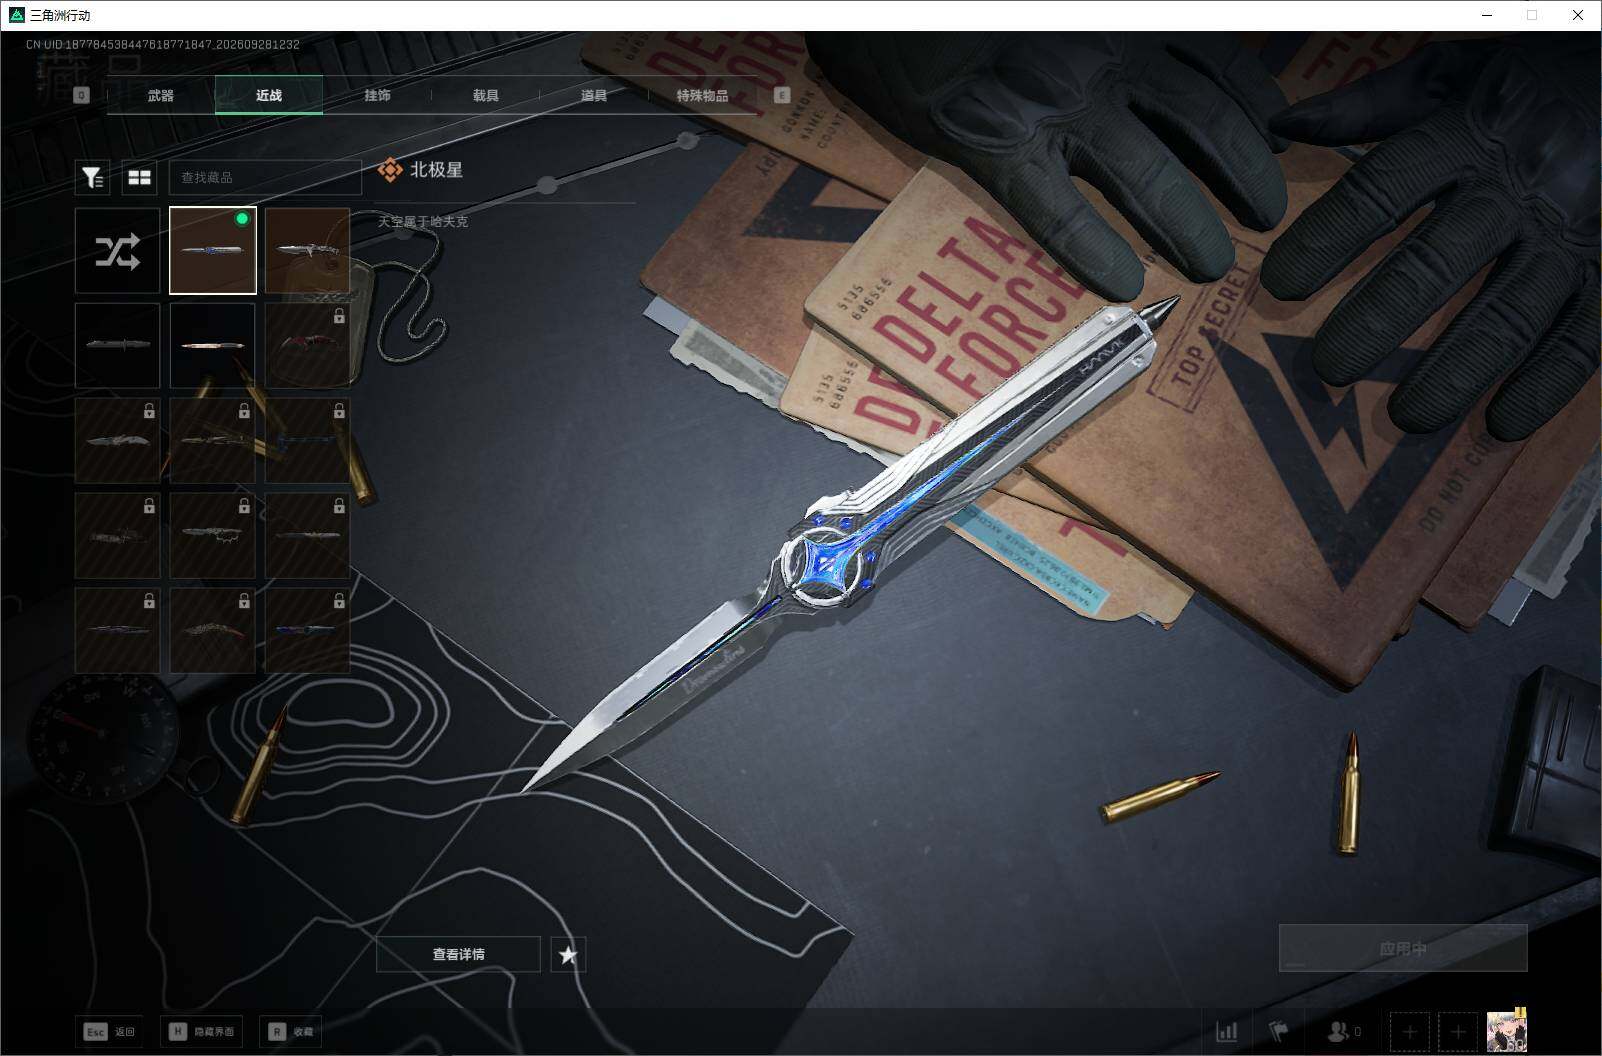Click the 查看详情 button
The image size is (1602, 1056).
coord(458,954)
